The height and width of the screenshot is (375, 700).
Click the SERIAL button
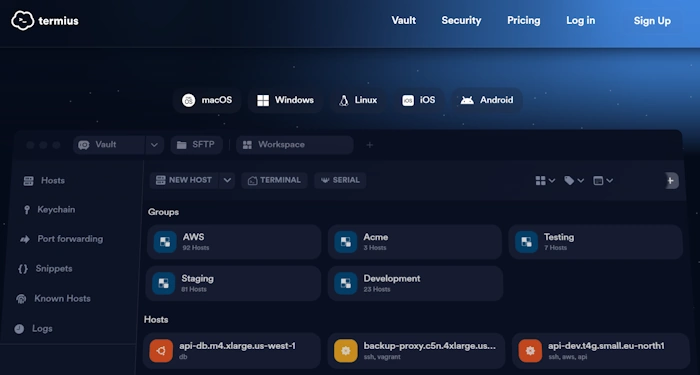(x=340, y=180)
